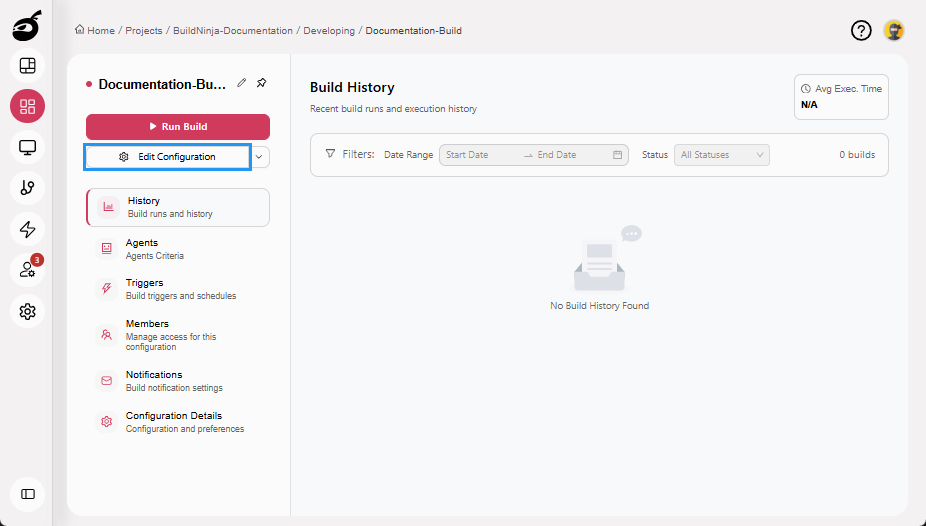Image resolution: width=926 pixels, height=526 pixels.
Task: Go to Home breadcrumb link
Action: (101, 31)
